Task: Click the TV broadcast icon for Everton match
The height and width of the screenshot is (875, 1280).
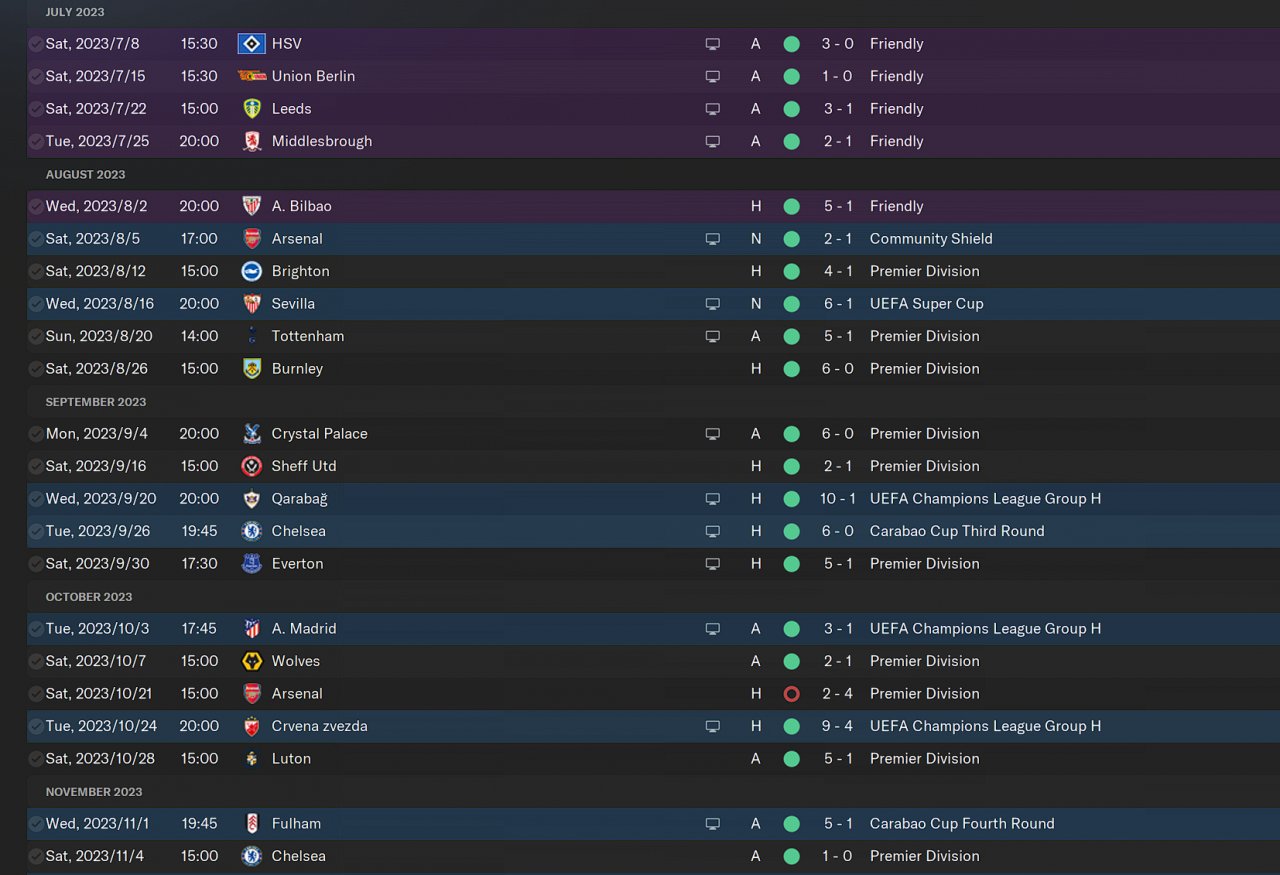Action: 712,564
